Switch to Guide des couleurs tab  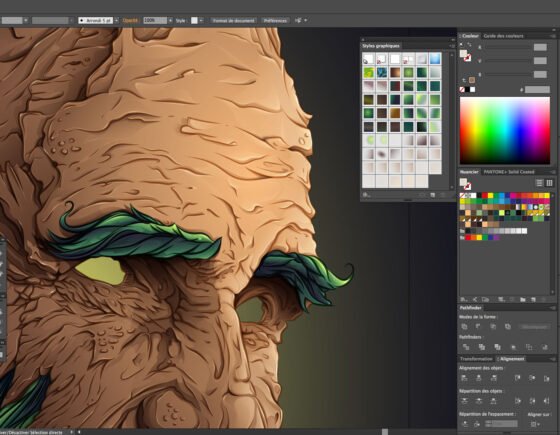tap(503, 36)
